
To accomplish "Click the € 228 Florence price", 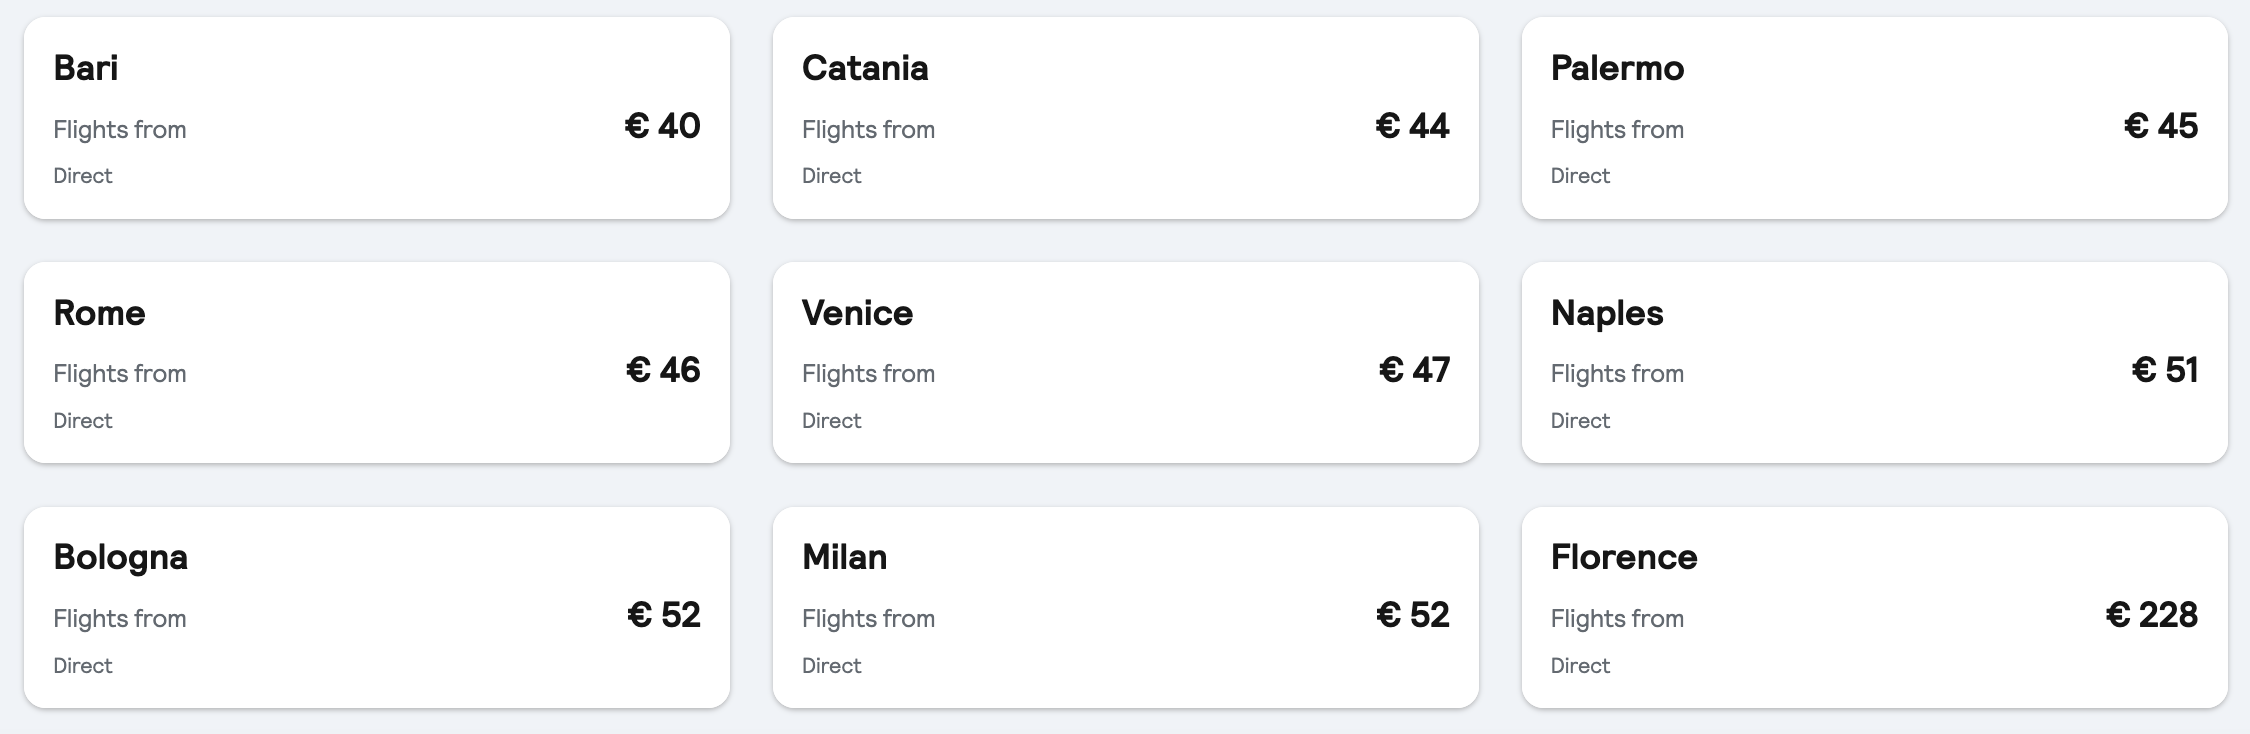I will 2152,614.
